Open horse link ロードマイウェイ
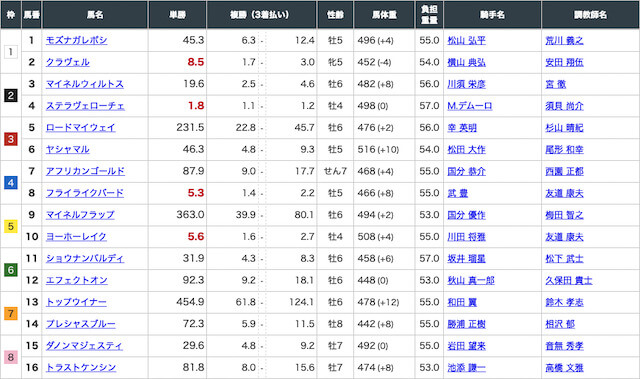640x379 pixels. (80, 128)
